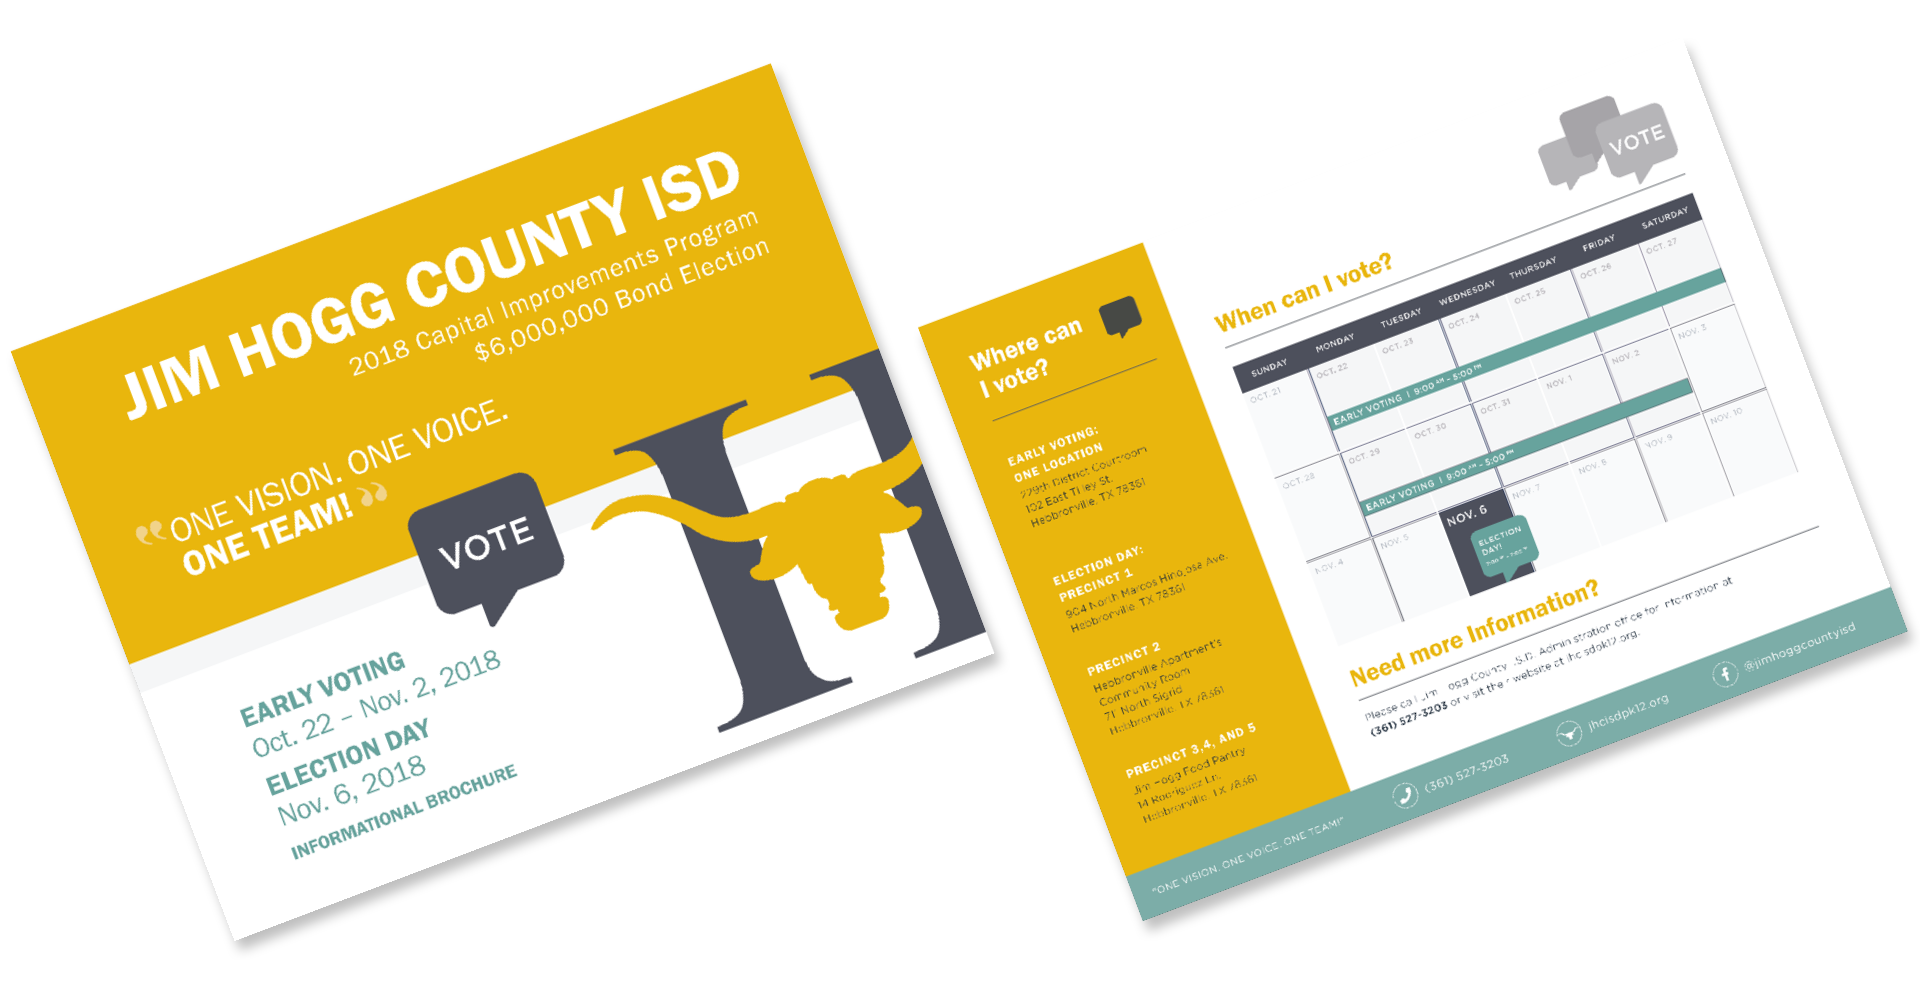Click the 'ELECTION DAY:' label in the yellow panel

(1097, 566)
